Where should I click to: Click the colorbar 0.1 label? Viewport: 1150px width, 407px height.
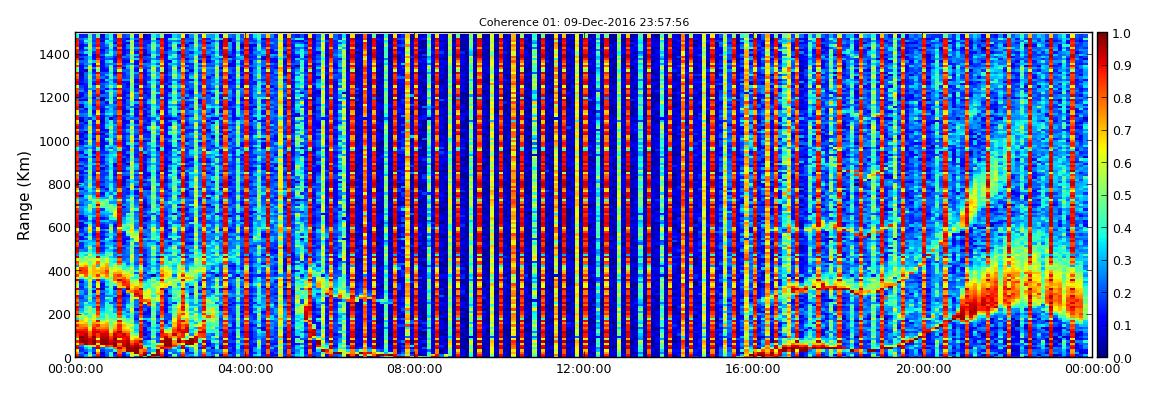tap(1121, 325)
